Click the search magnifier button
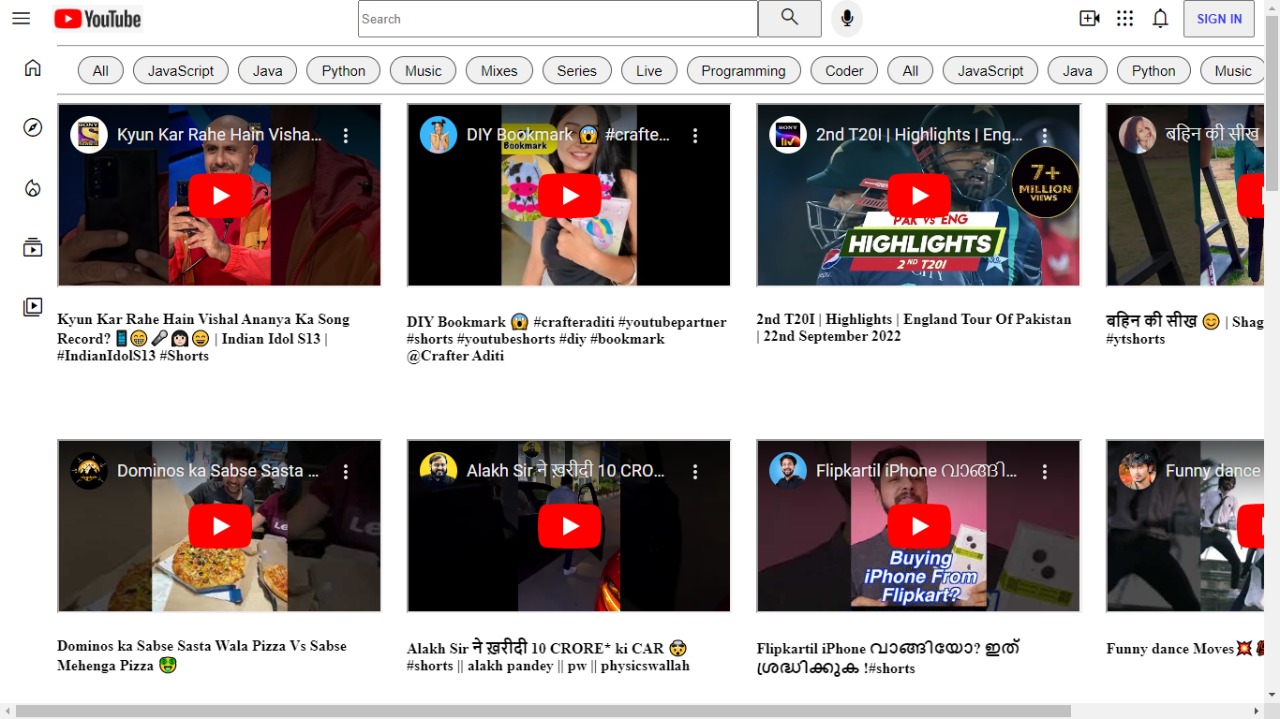Screen dimensions: 1280x719 [x=789, y=18]
